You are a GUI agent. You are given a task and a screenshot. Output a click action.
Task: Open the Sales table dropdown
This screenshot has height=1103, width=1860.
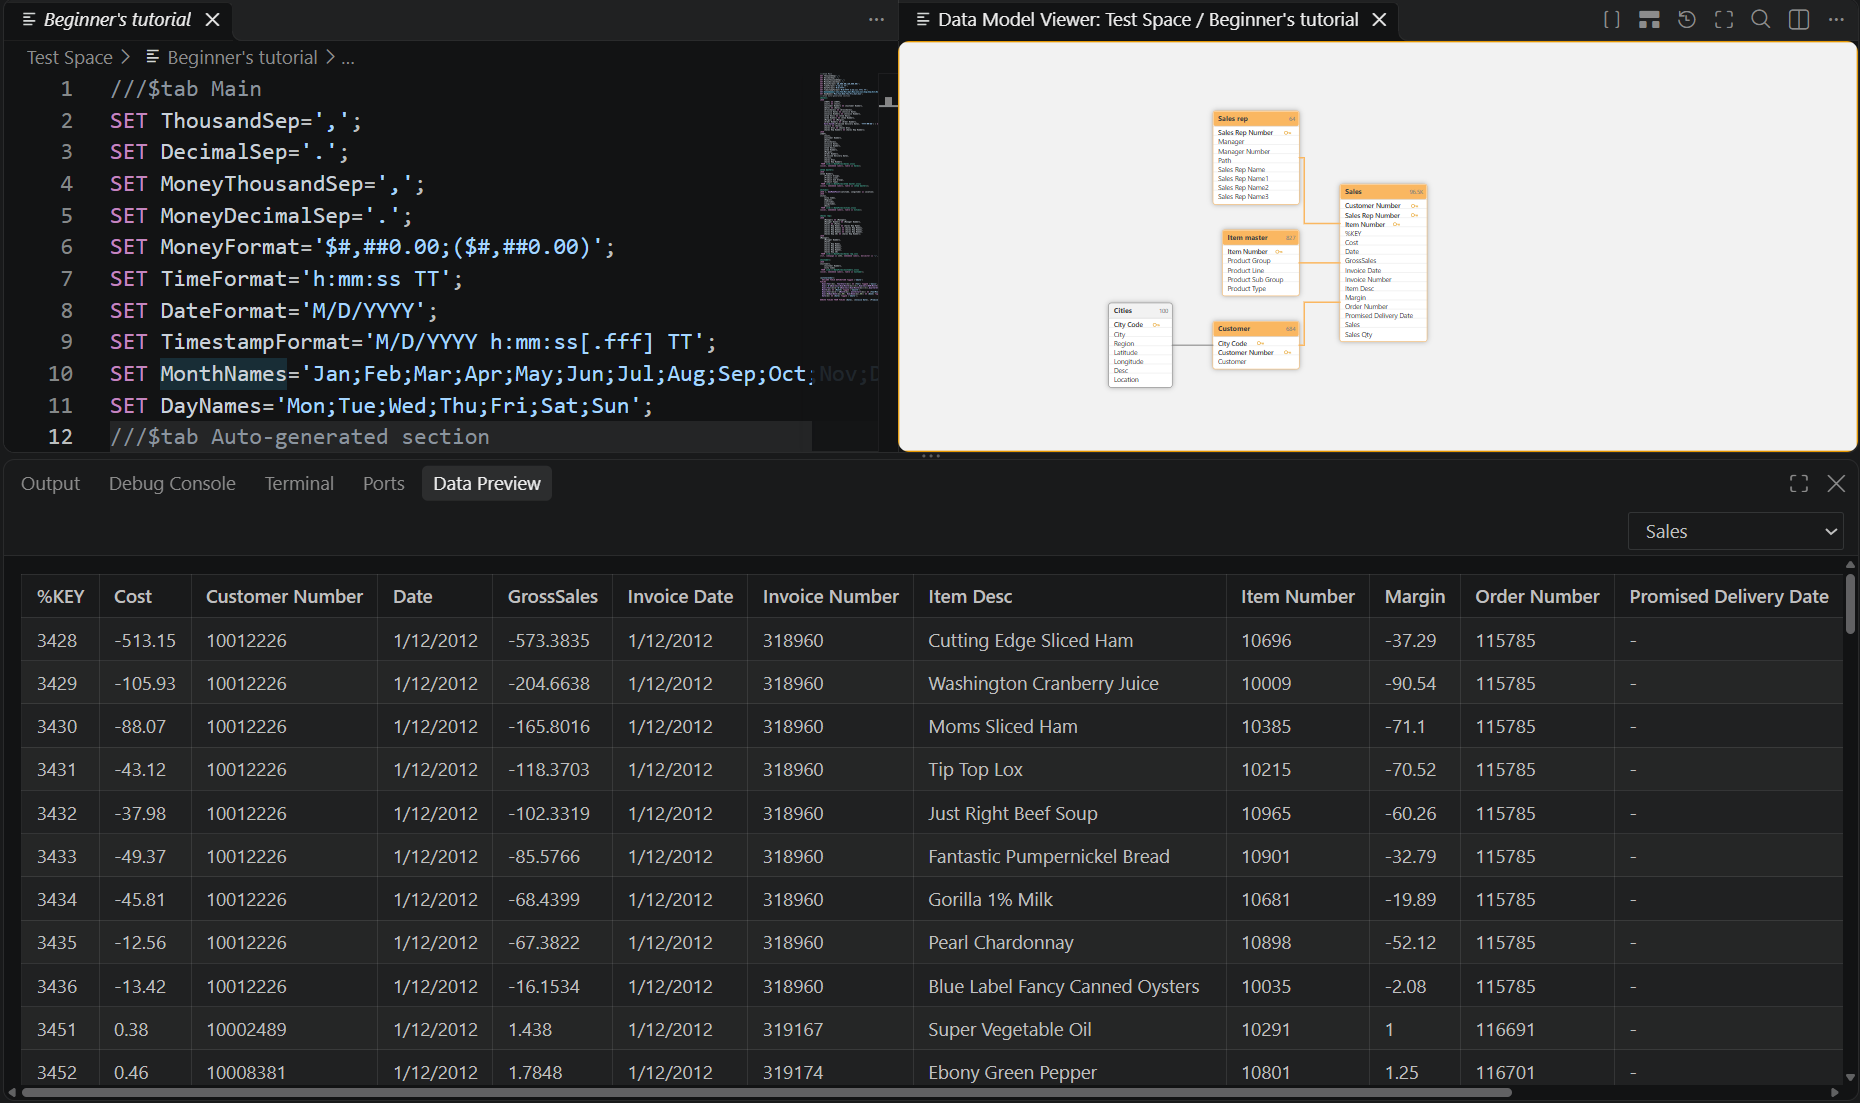[1736, 532]
